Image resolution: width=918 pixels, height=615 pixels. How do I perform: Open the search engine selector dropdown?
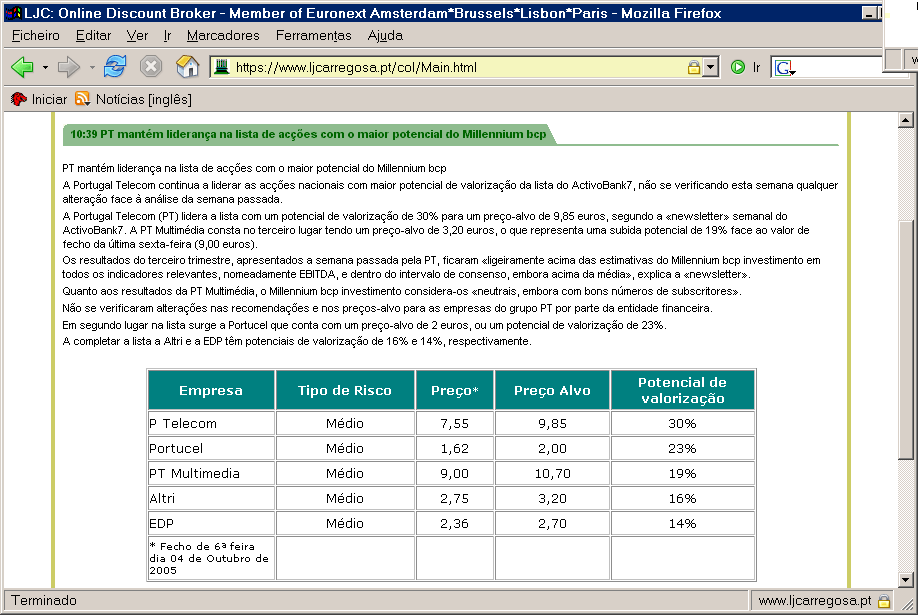785,69
